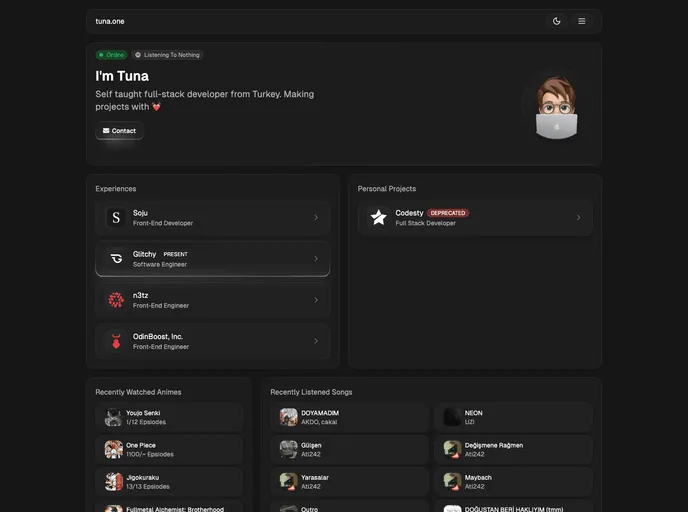688x512 pixels.
Task: Expand the Glitchy row chevron
Action: coord(316,259)
